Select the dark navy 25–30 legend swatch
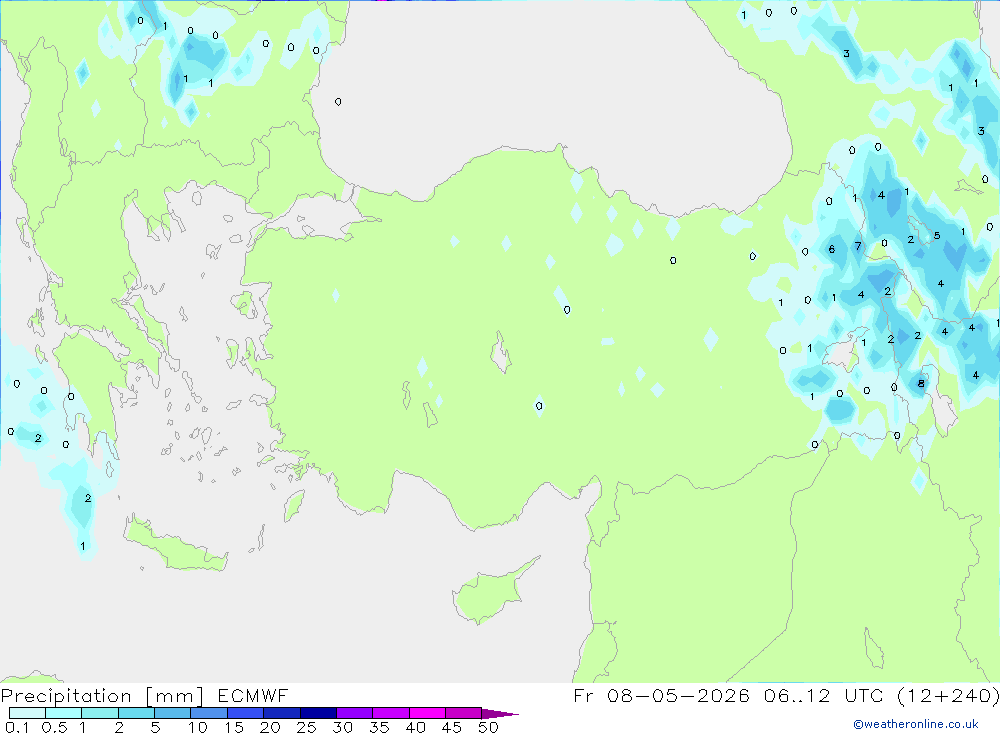The height and width of the screenshot is (733, 1000). [x=318, y=713]
